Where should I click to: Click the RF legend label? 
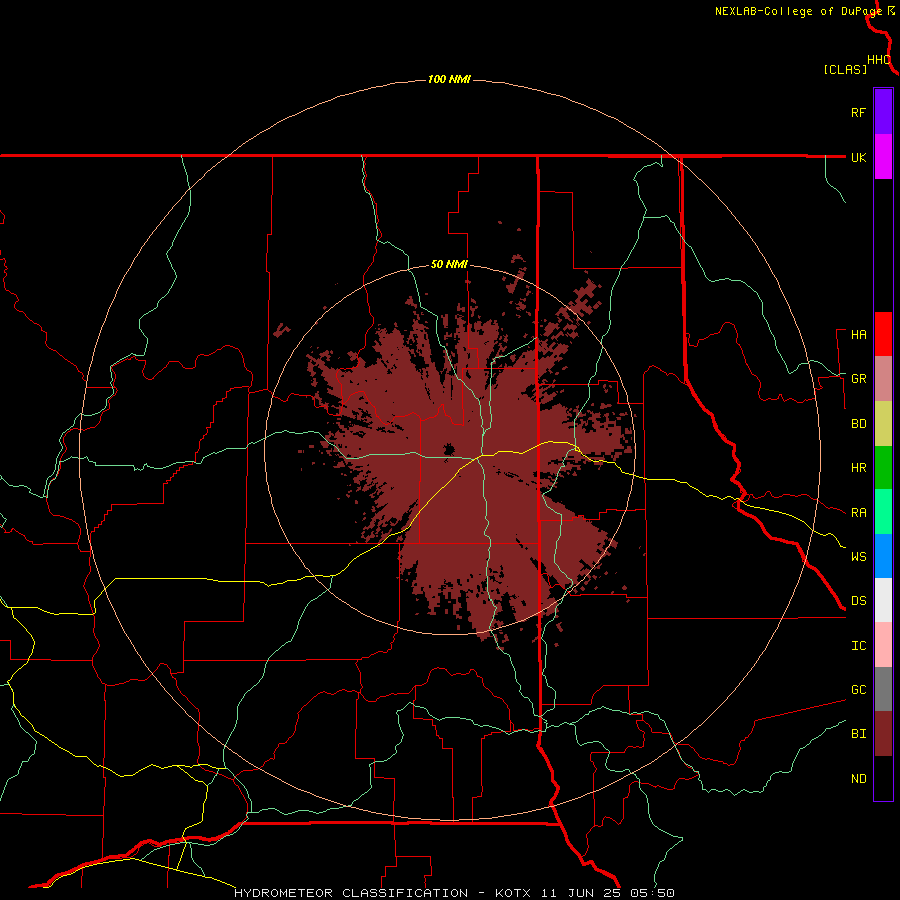pos(858,112)
